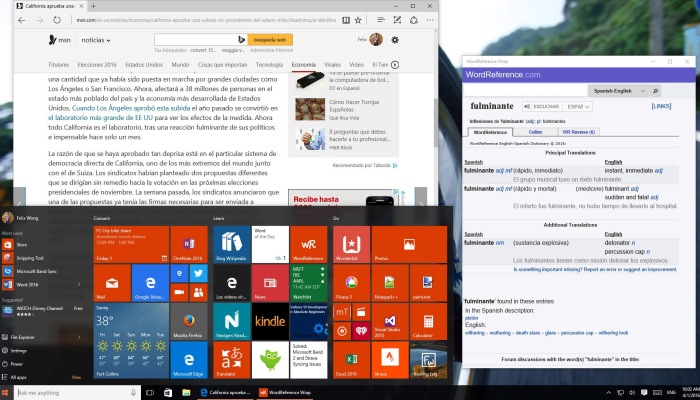Image resolution: width=700 pixels, height=400 pixels.
Task: Open the Mail tile
Action: point(112,283)
